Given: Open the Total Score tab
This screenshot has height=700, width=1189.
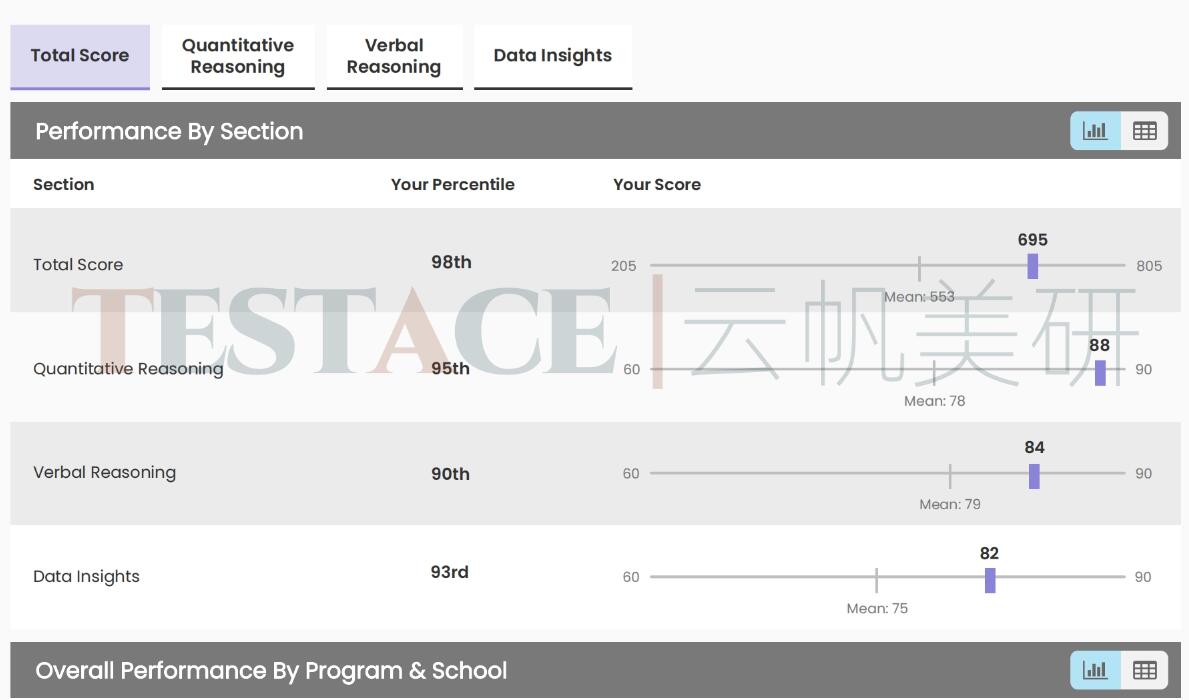Looking at the screenshot, I should (x=80, y=56).
